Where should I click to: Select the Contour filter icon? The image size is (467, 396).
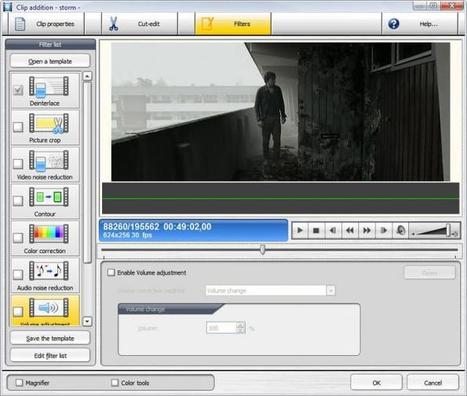point(49,197)
